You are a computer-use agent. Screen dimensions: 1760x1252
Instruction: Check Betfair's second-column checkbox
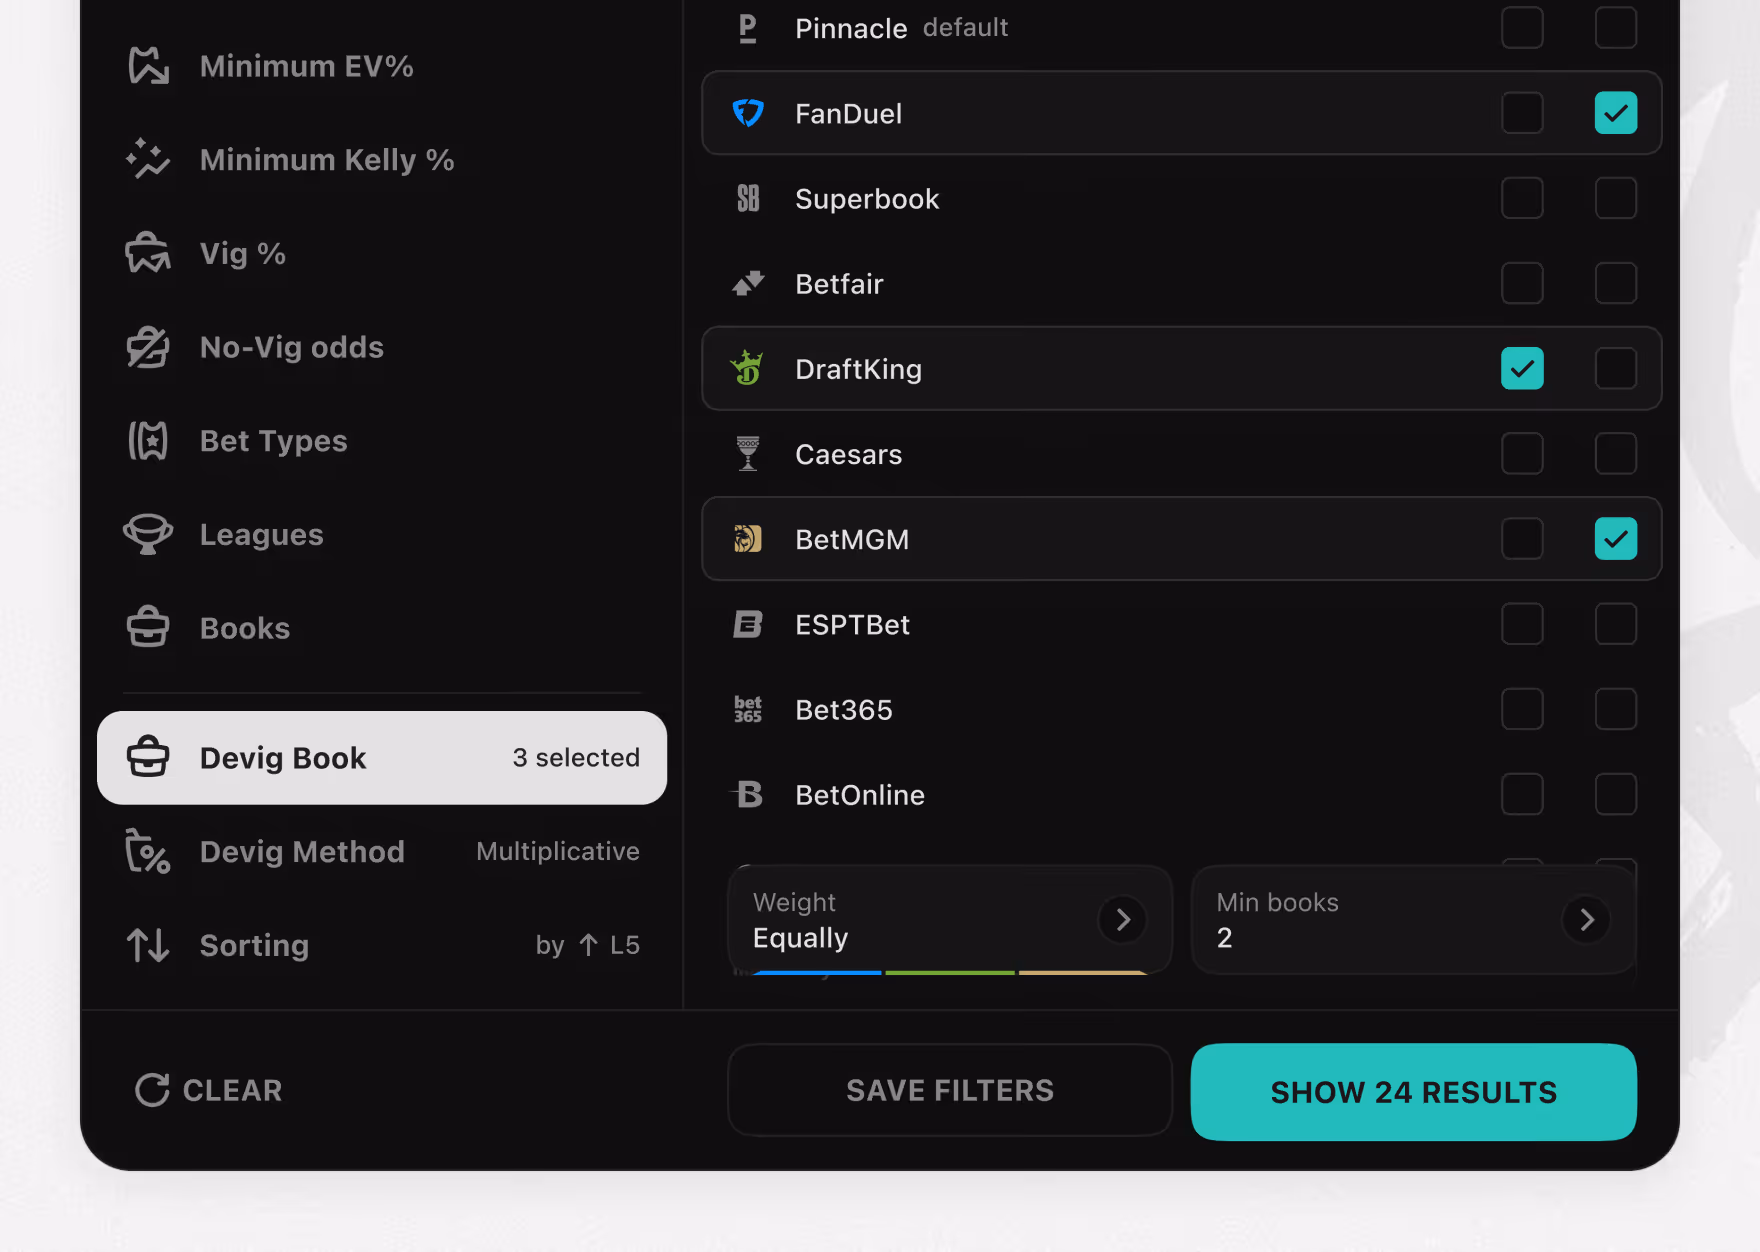point(1616,283)
